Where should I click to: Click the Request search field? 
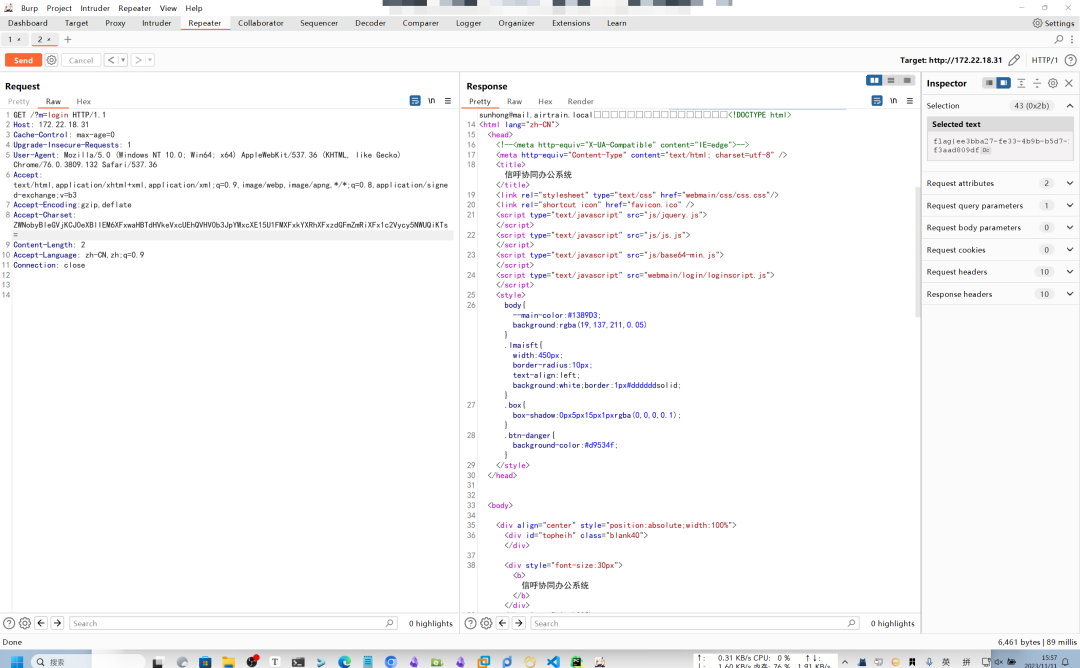(233, 623)
